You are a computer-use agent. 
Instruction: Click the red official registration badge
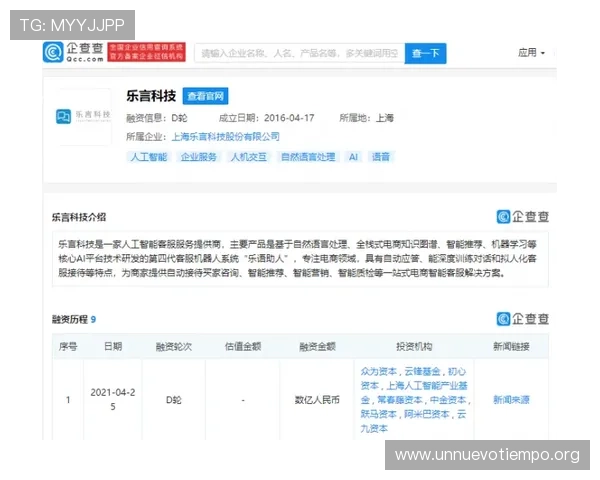[147, 52]
